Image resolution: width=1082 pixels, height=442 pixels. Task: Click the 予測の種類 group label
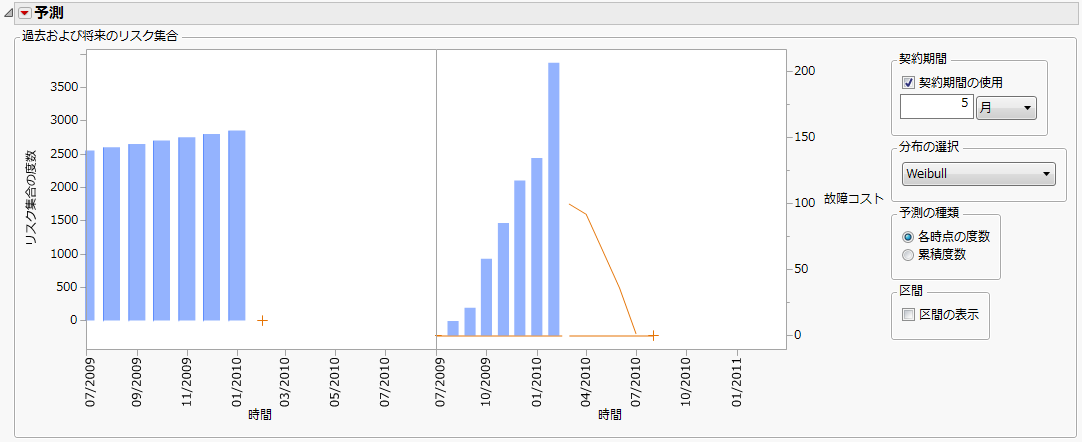(x=928, y=213)
